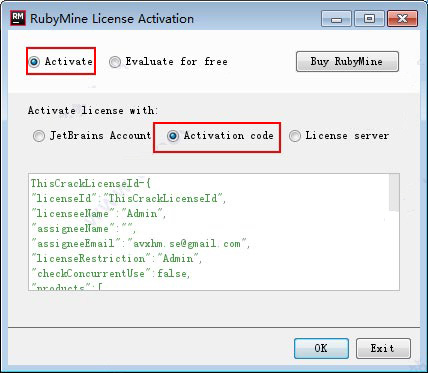Click the licenseeName "Admin" line

click(98, 213)
